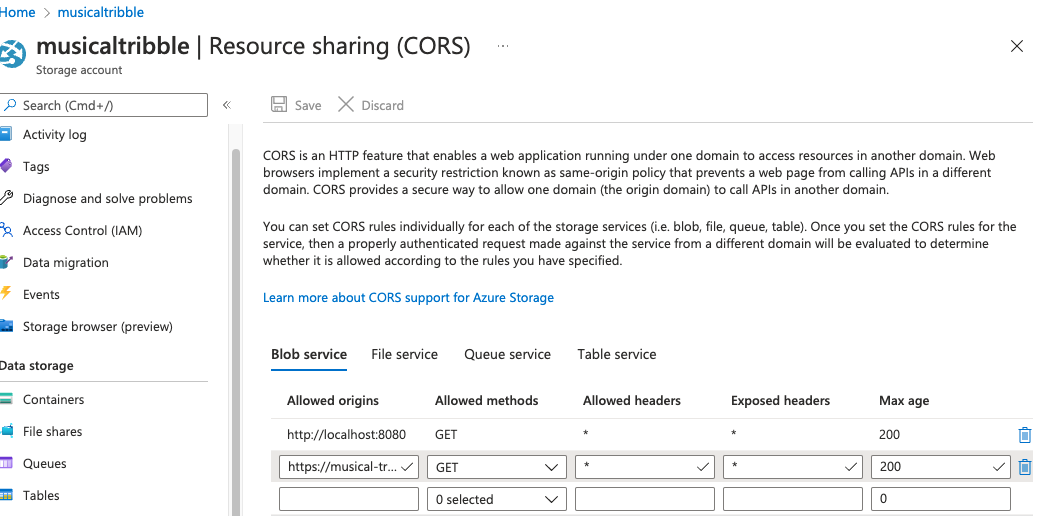
Task: Open Activity log in the sidebar
Action: pyautogui.click(x=54, y=135)
